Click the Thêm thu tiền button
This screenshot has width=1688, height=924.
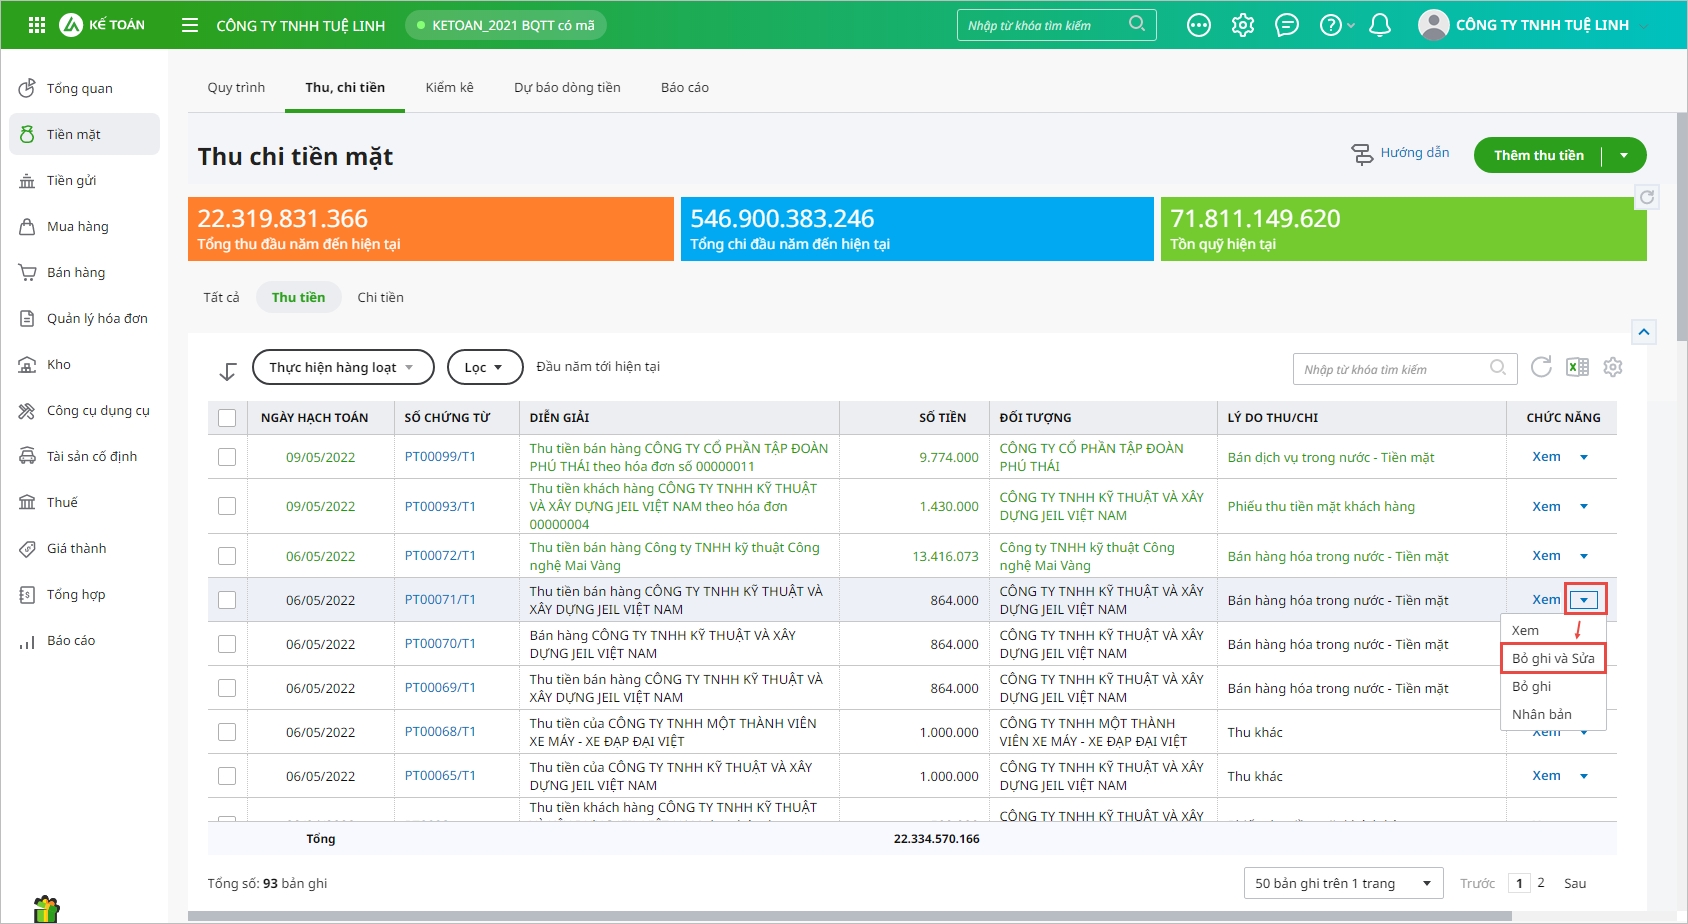(1538, 155)
